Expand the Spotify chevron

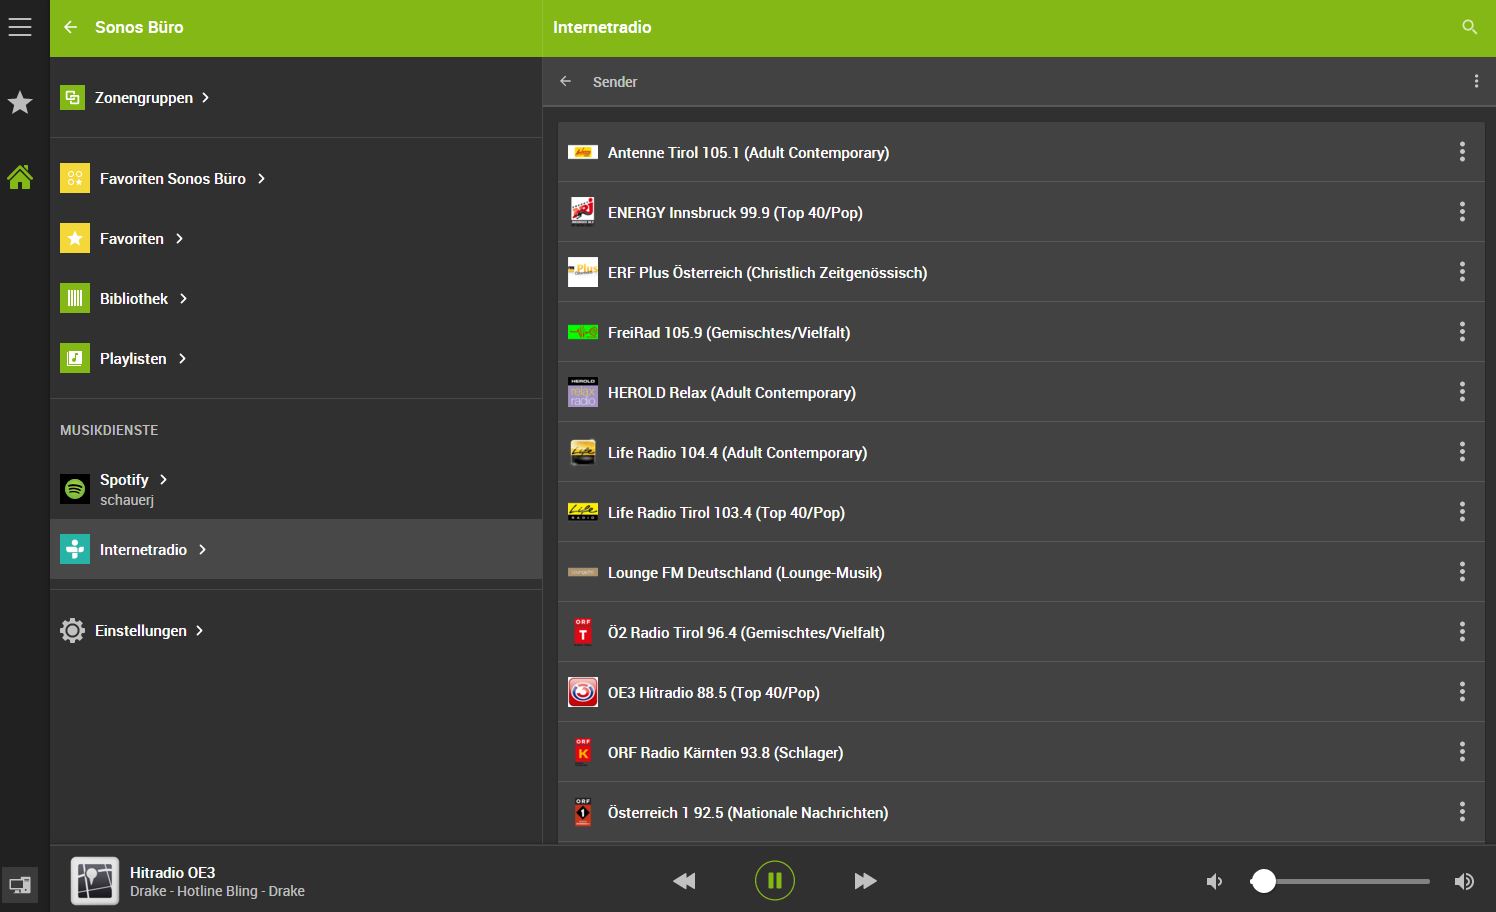(163, 479)
